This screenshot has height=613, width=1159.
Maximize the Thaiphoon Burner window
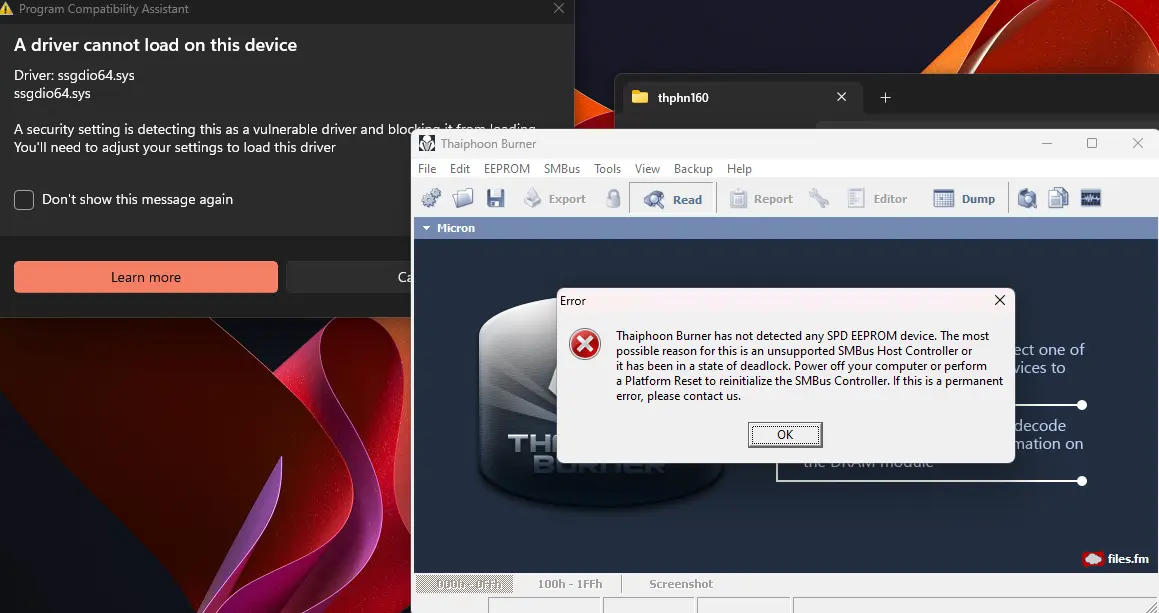coord(1092,143)
